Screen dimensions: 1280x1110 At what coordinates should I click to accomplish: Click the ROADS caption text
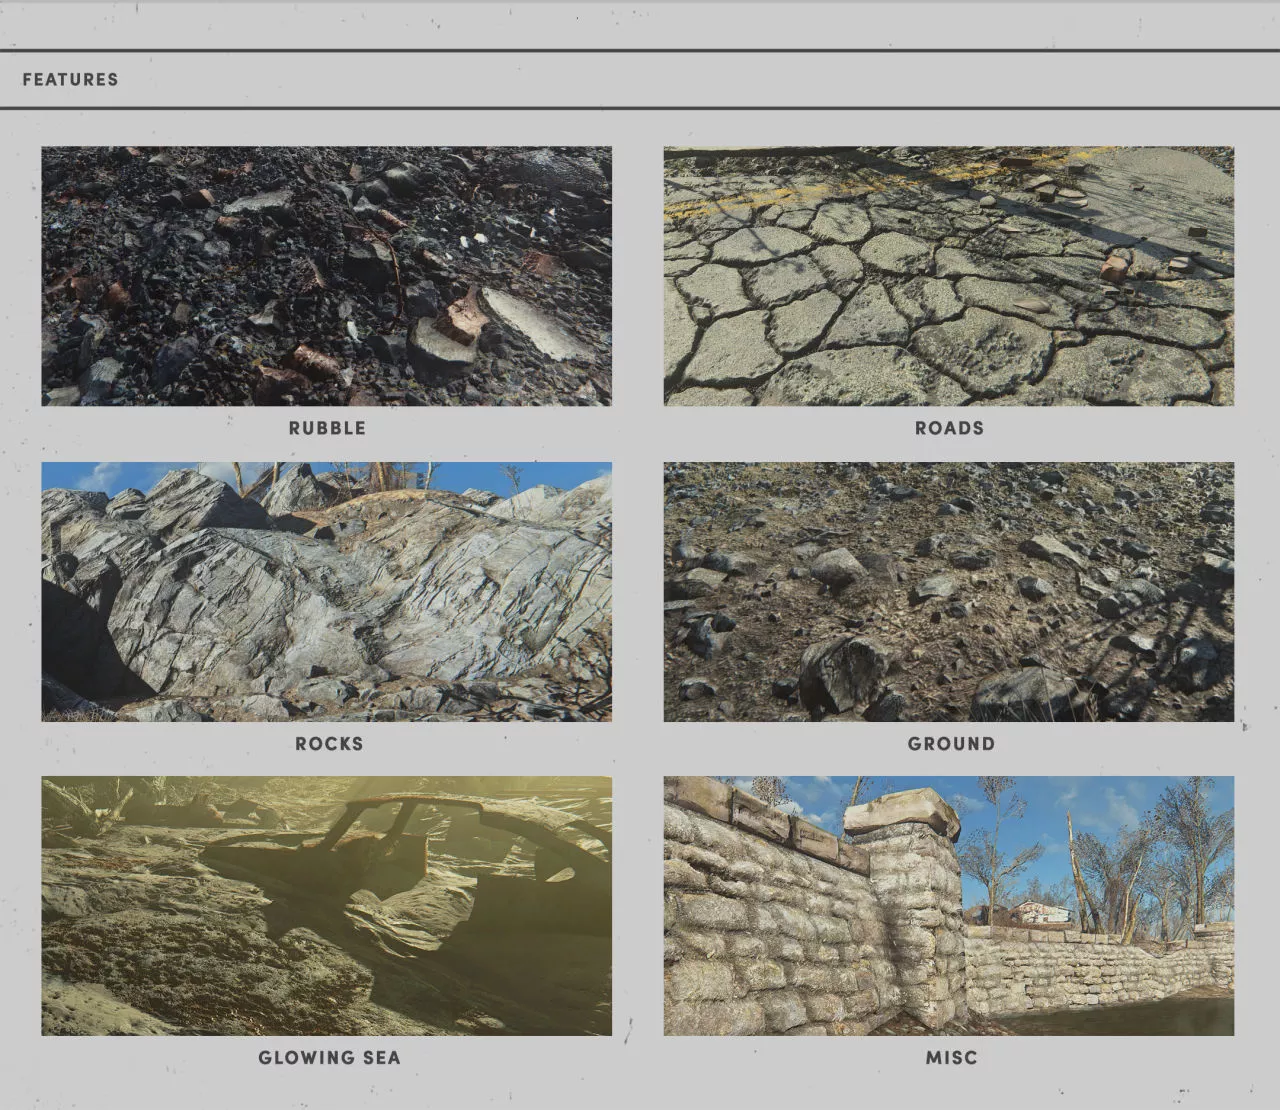[950, 428]
